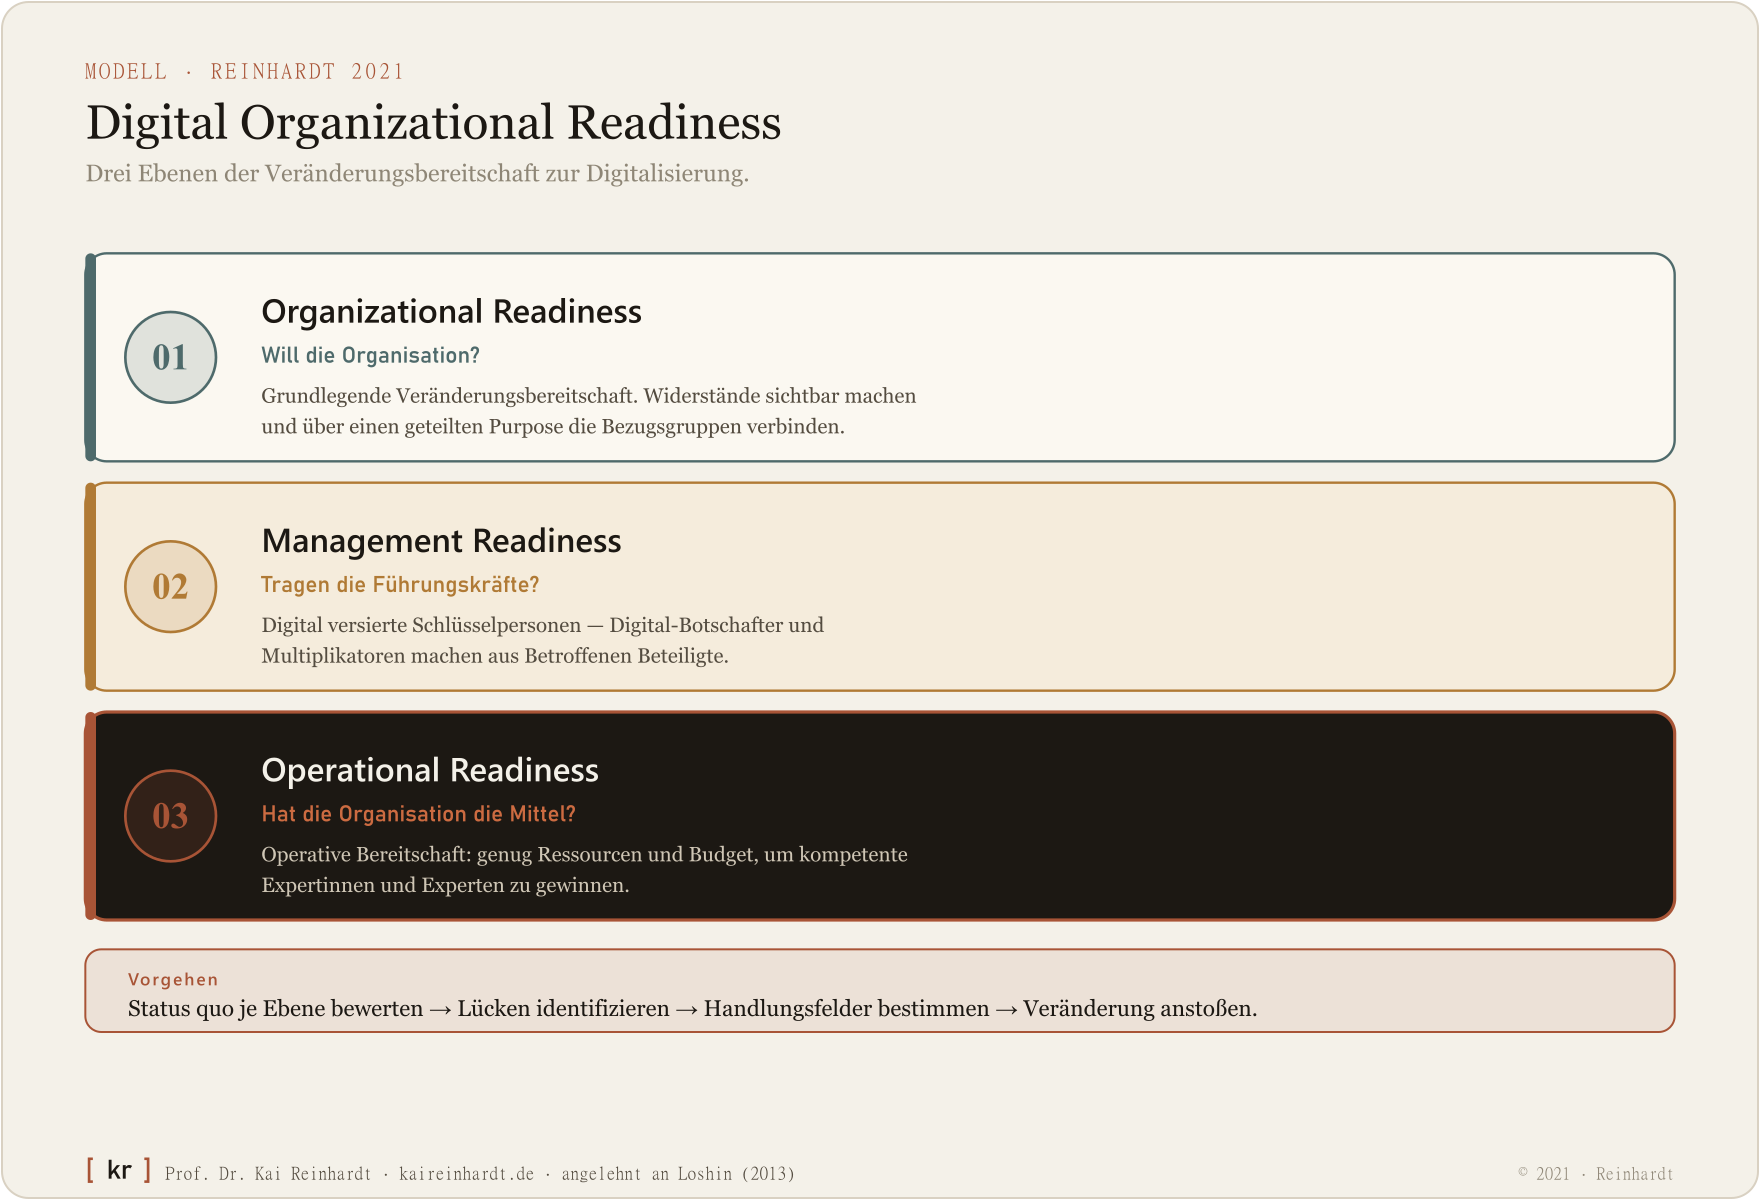Select the Management Readiness heading

441,541
